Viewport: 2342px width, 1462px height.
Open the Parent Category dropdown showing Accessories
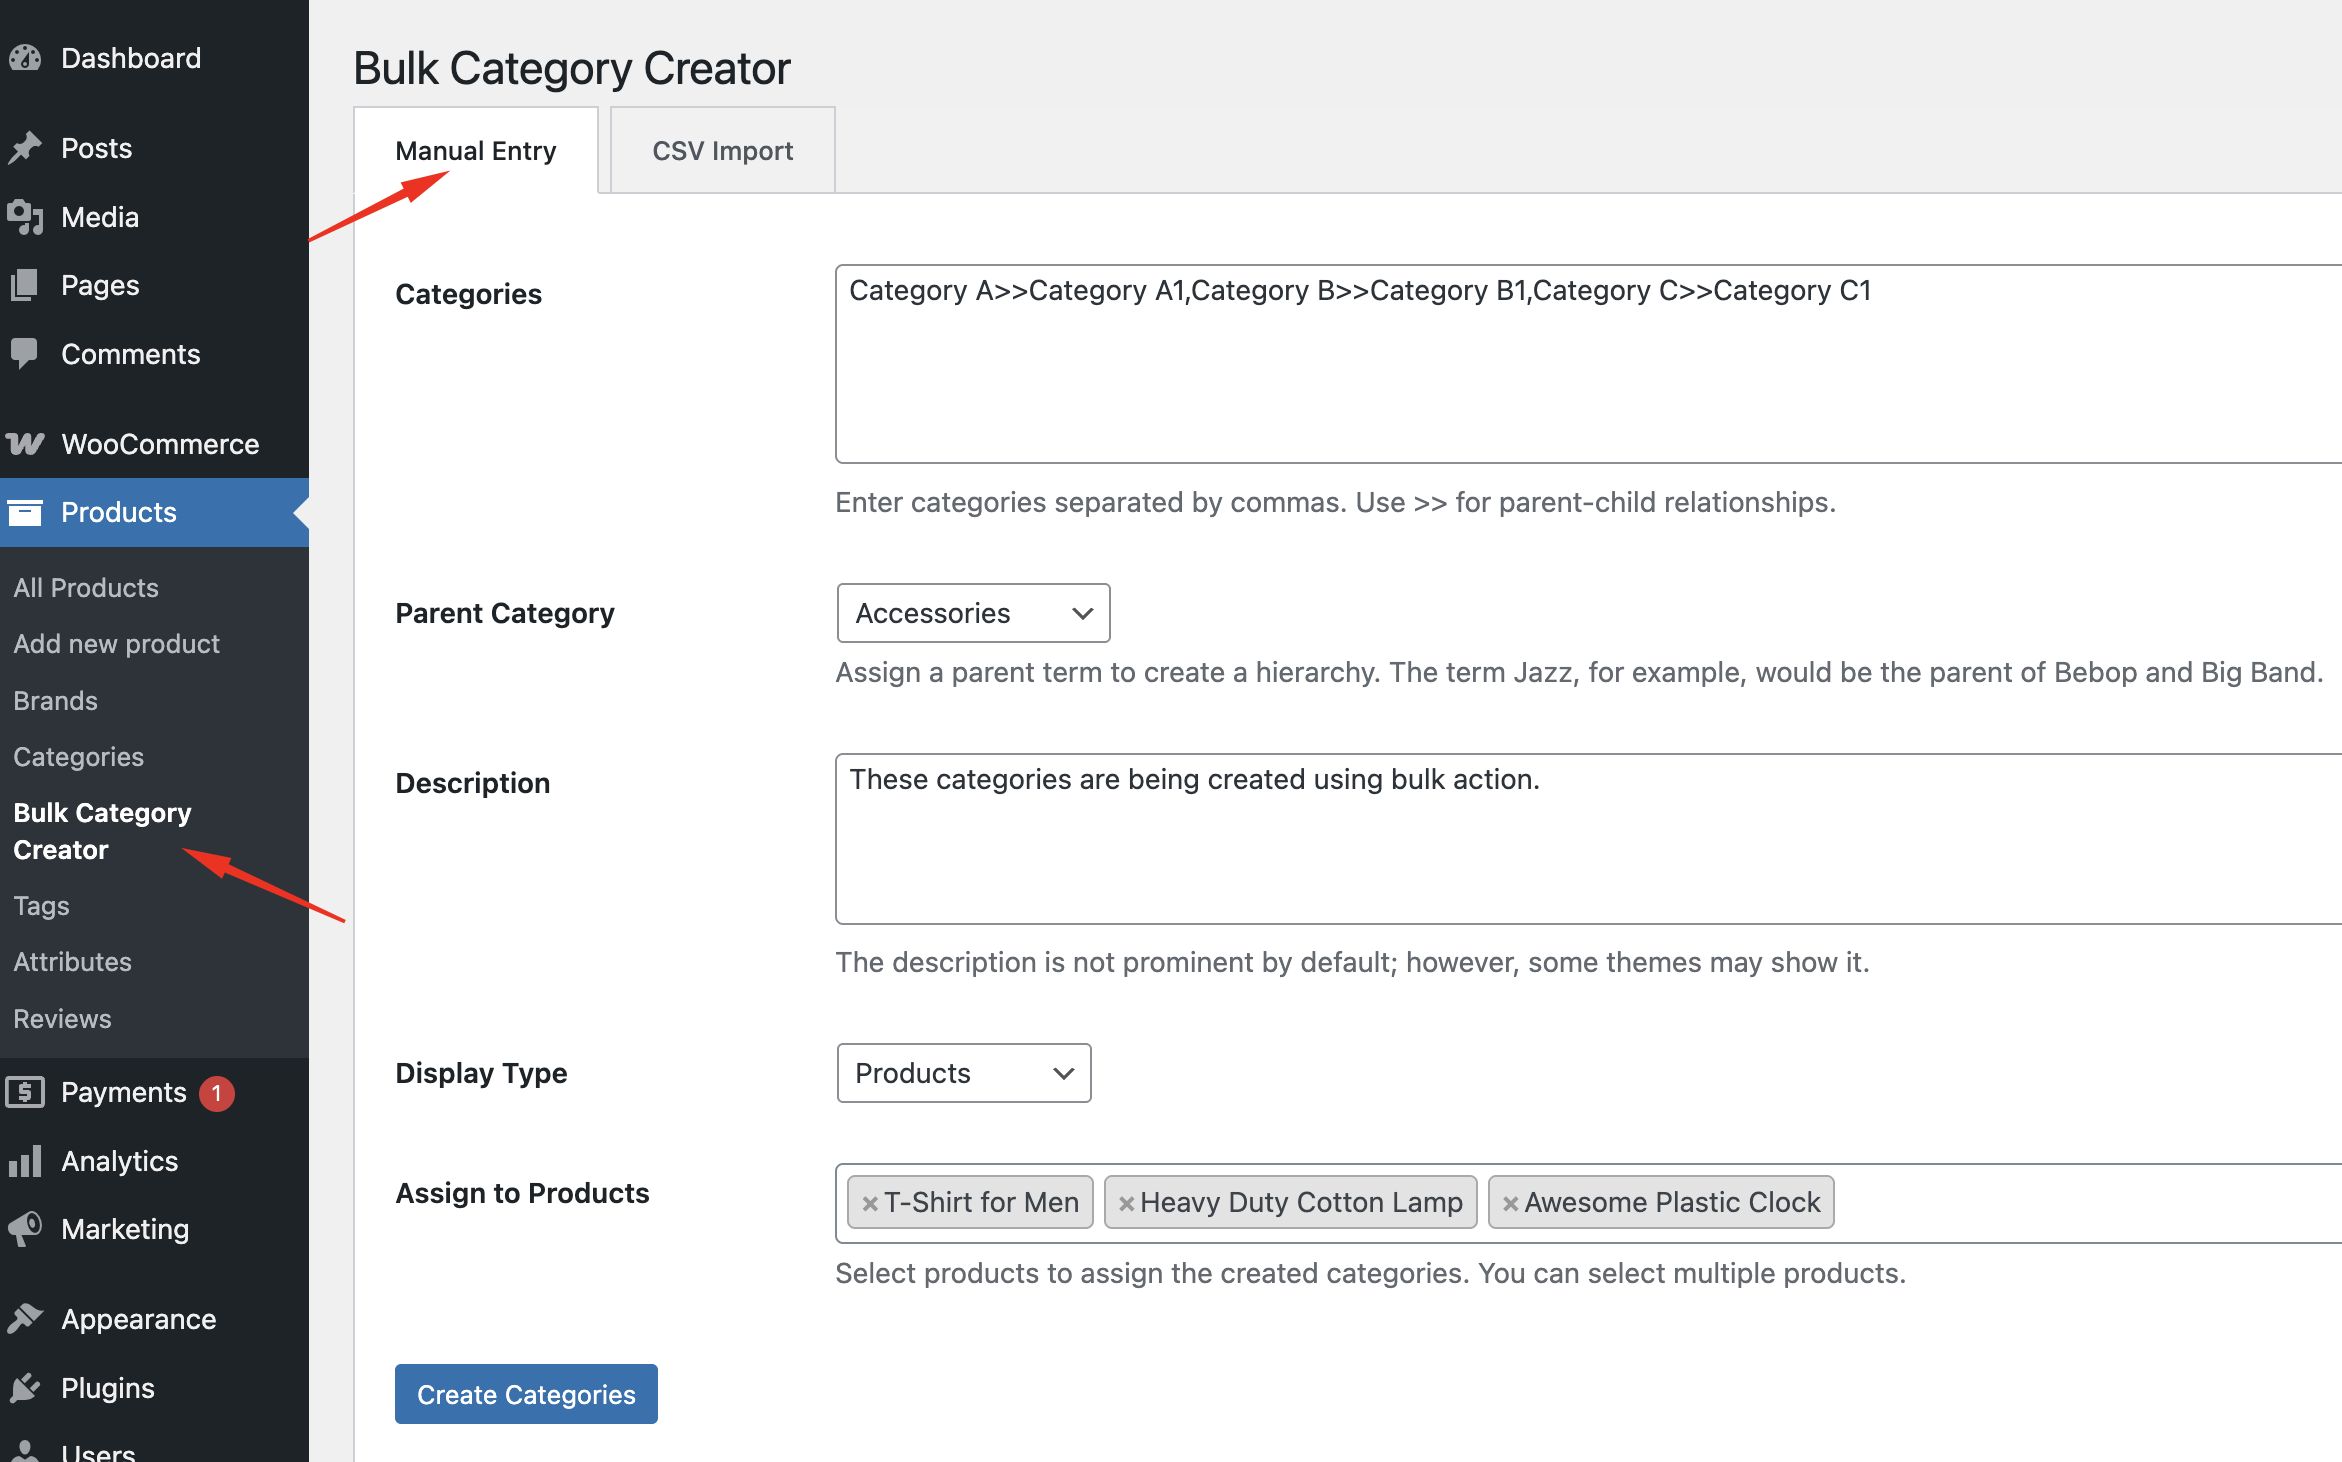[972, 613]
